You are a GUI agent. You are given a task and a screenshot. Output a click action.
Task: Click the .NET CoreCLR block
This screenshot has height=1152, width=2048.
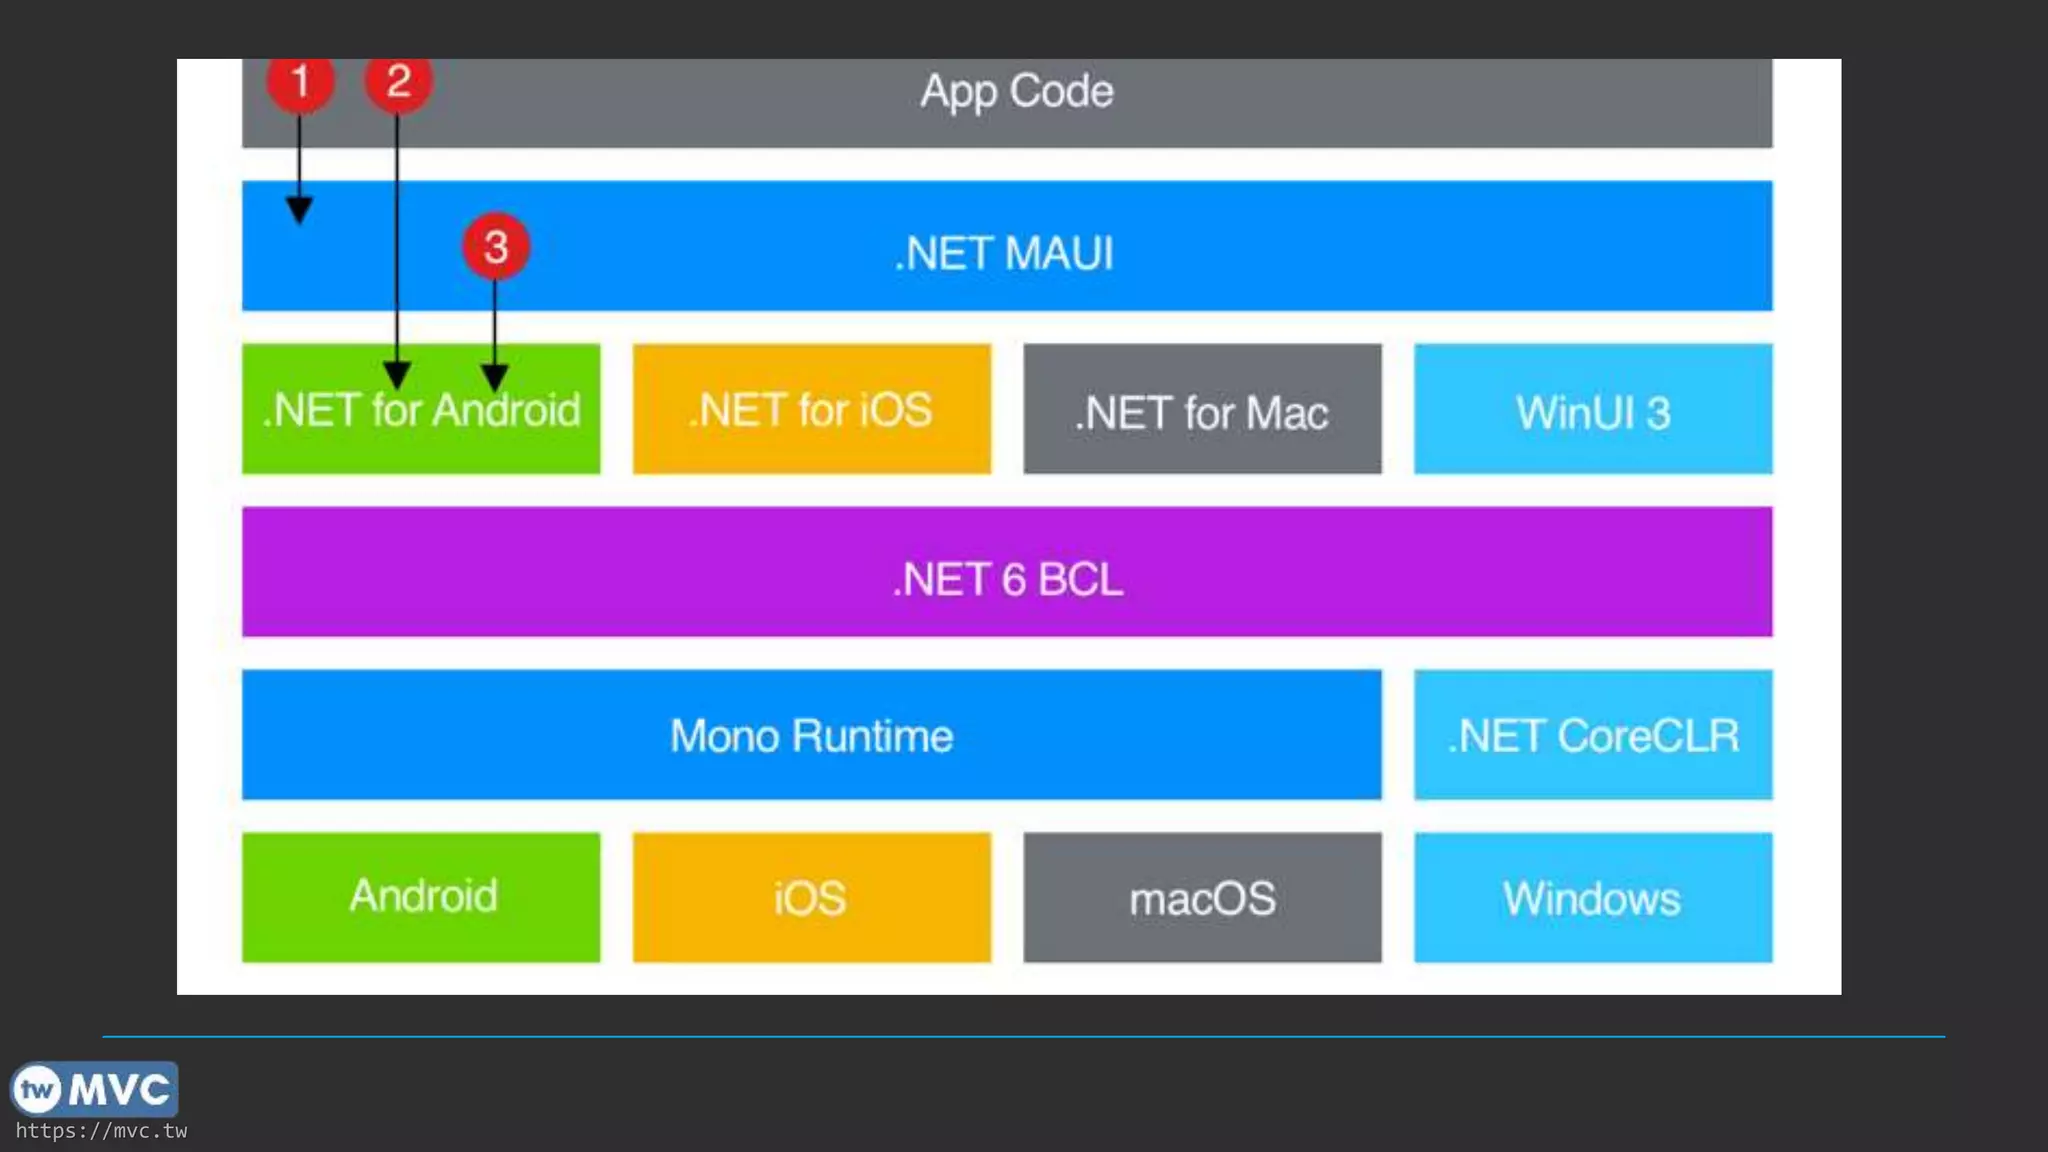(x=1592, y=735)
